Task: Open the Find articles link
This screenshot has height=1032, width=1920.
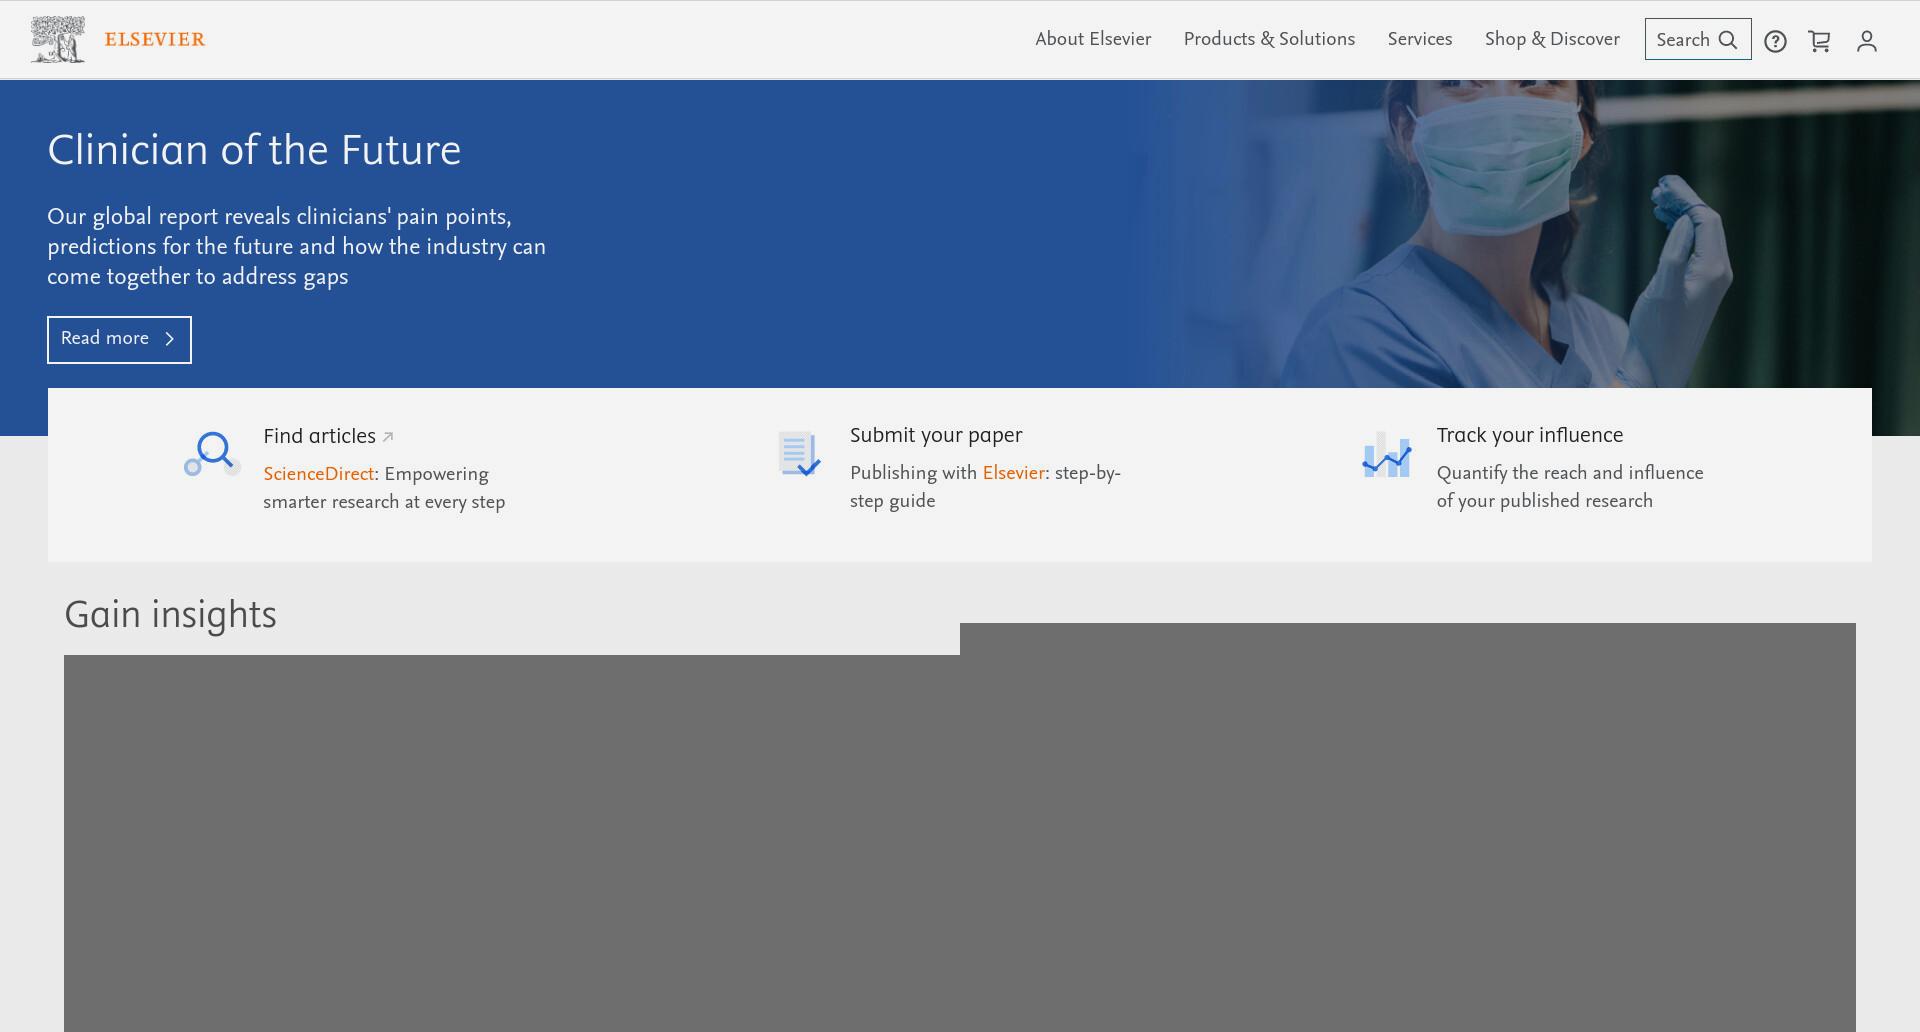Action: (319, 436)
